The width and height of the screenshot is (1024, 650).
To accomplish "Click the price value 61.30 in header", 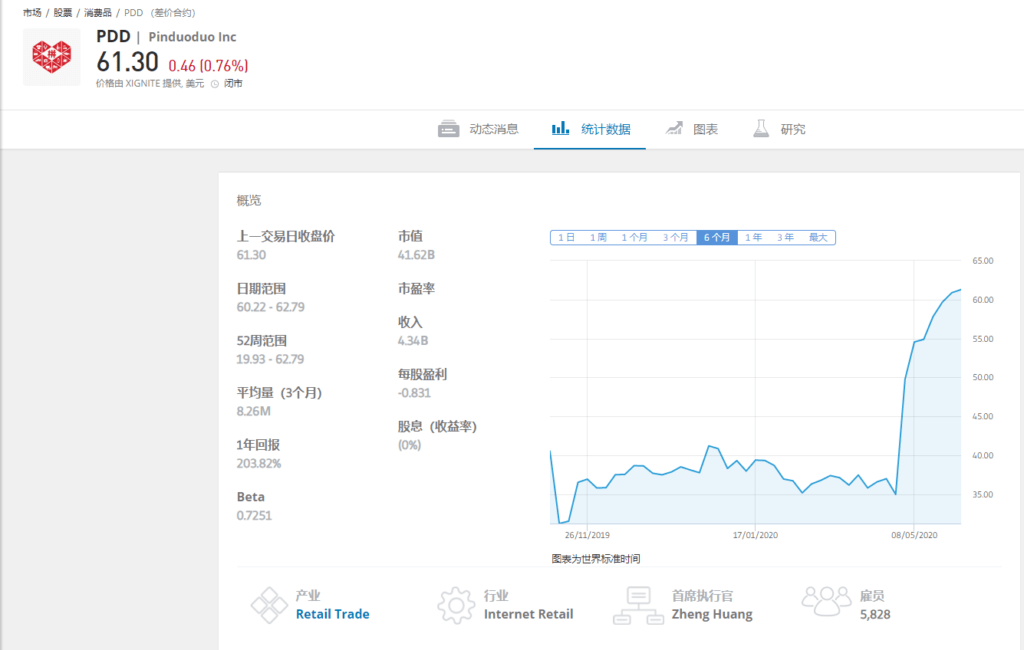I will coord(127,62).
